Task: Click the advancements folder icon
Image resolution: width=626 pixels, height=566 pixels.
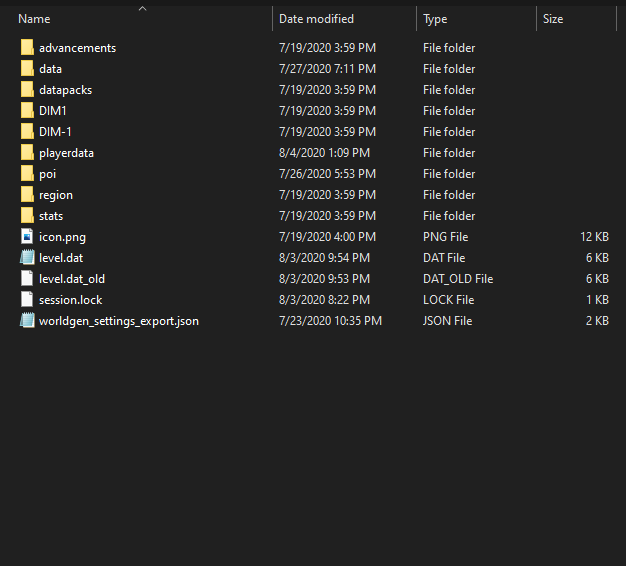Action: click(27, 48)
